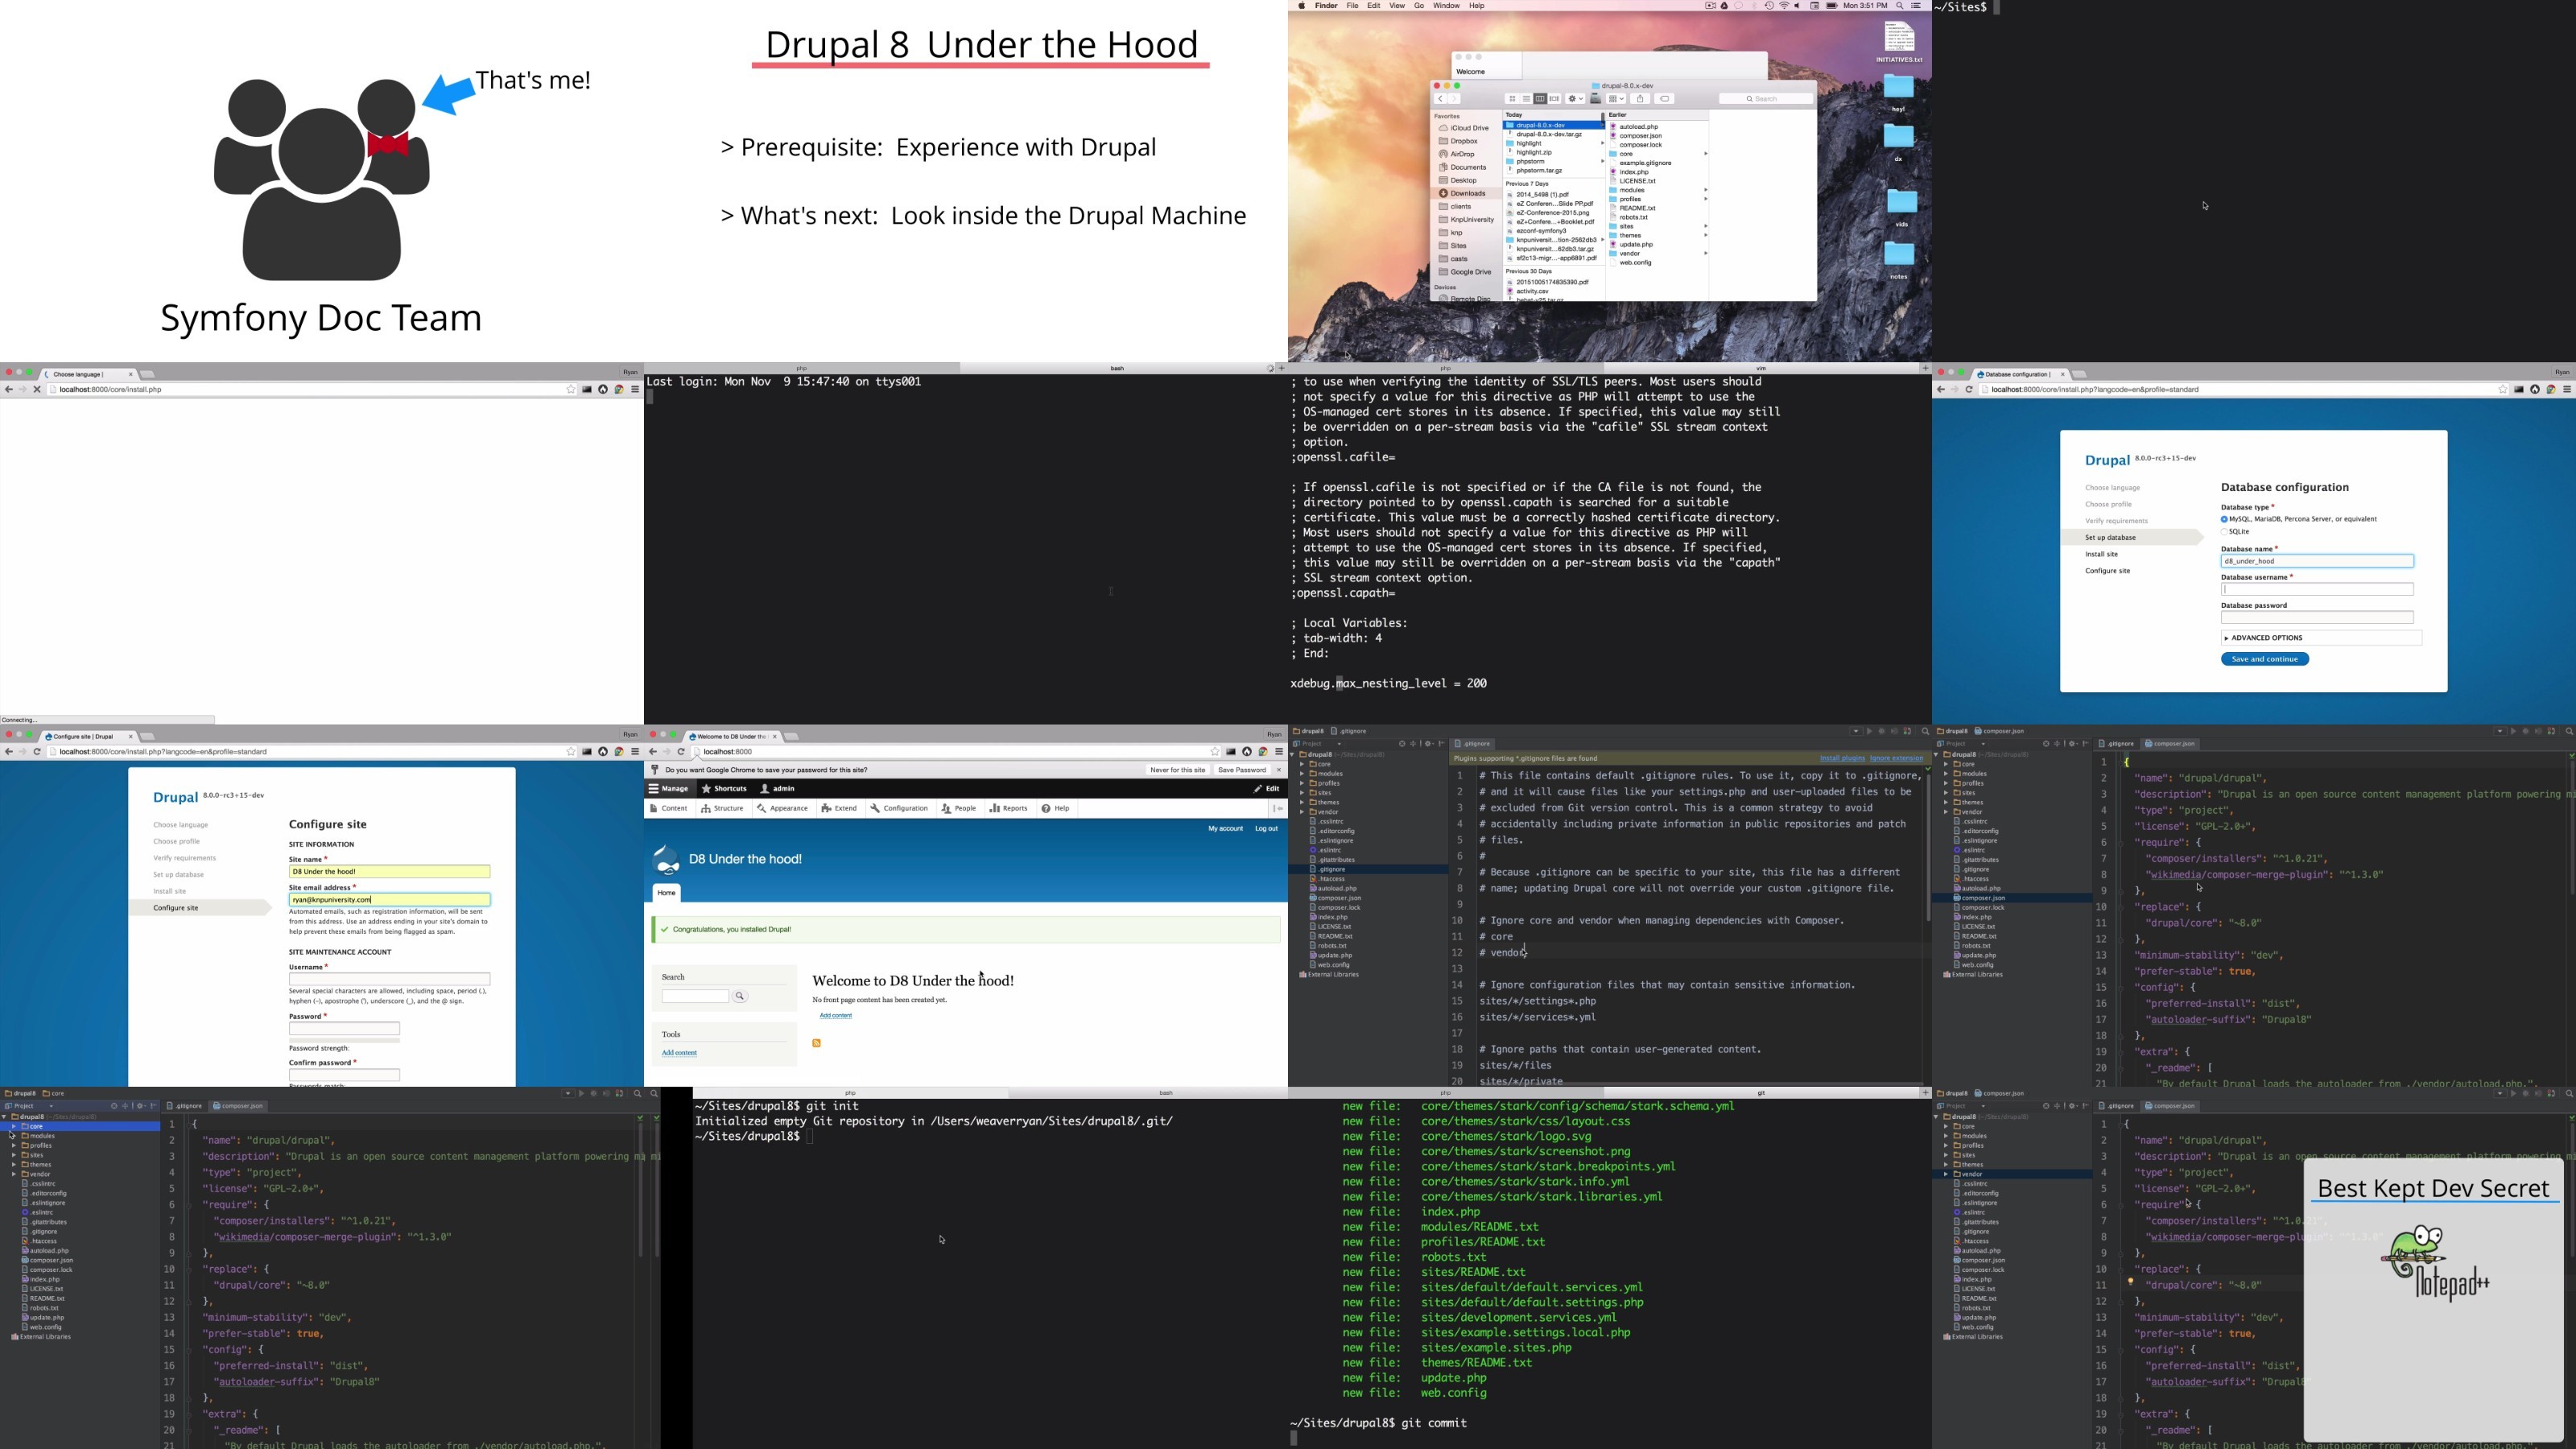Open the INITIATIVES.txt desktop file
This screenshot has height=1449, width=2576.
click(x=1899, y=42)
